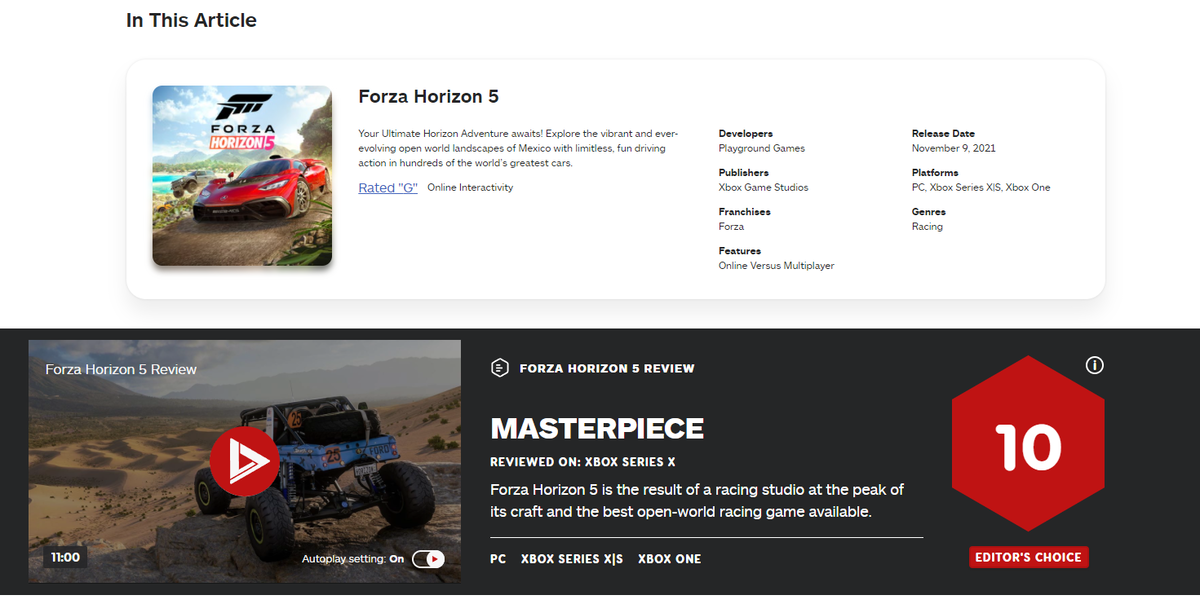Click the Forza Horizon 5 title heading
This screenshot has width=1200, height=604.
click(428, 97)
